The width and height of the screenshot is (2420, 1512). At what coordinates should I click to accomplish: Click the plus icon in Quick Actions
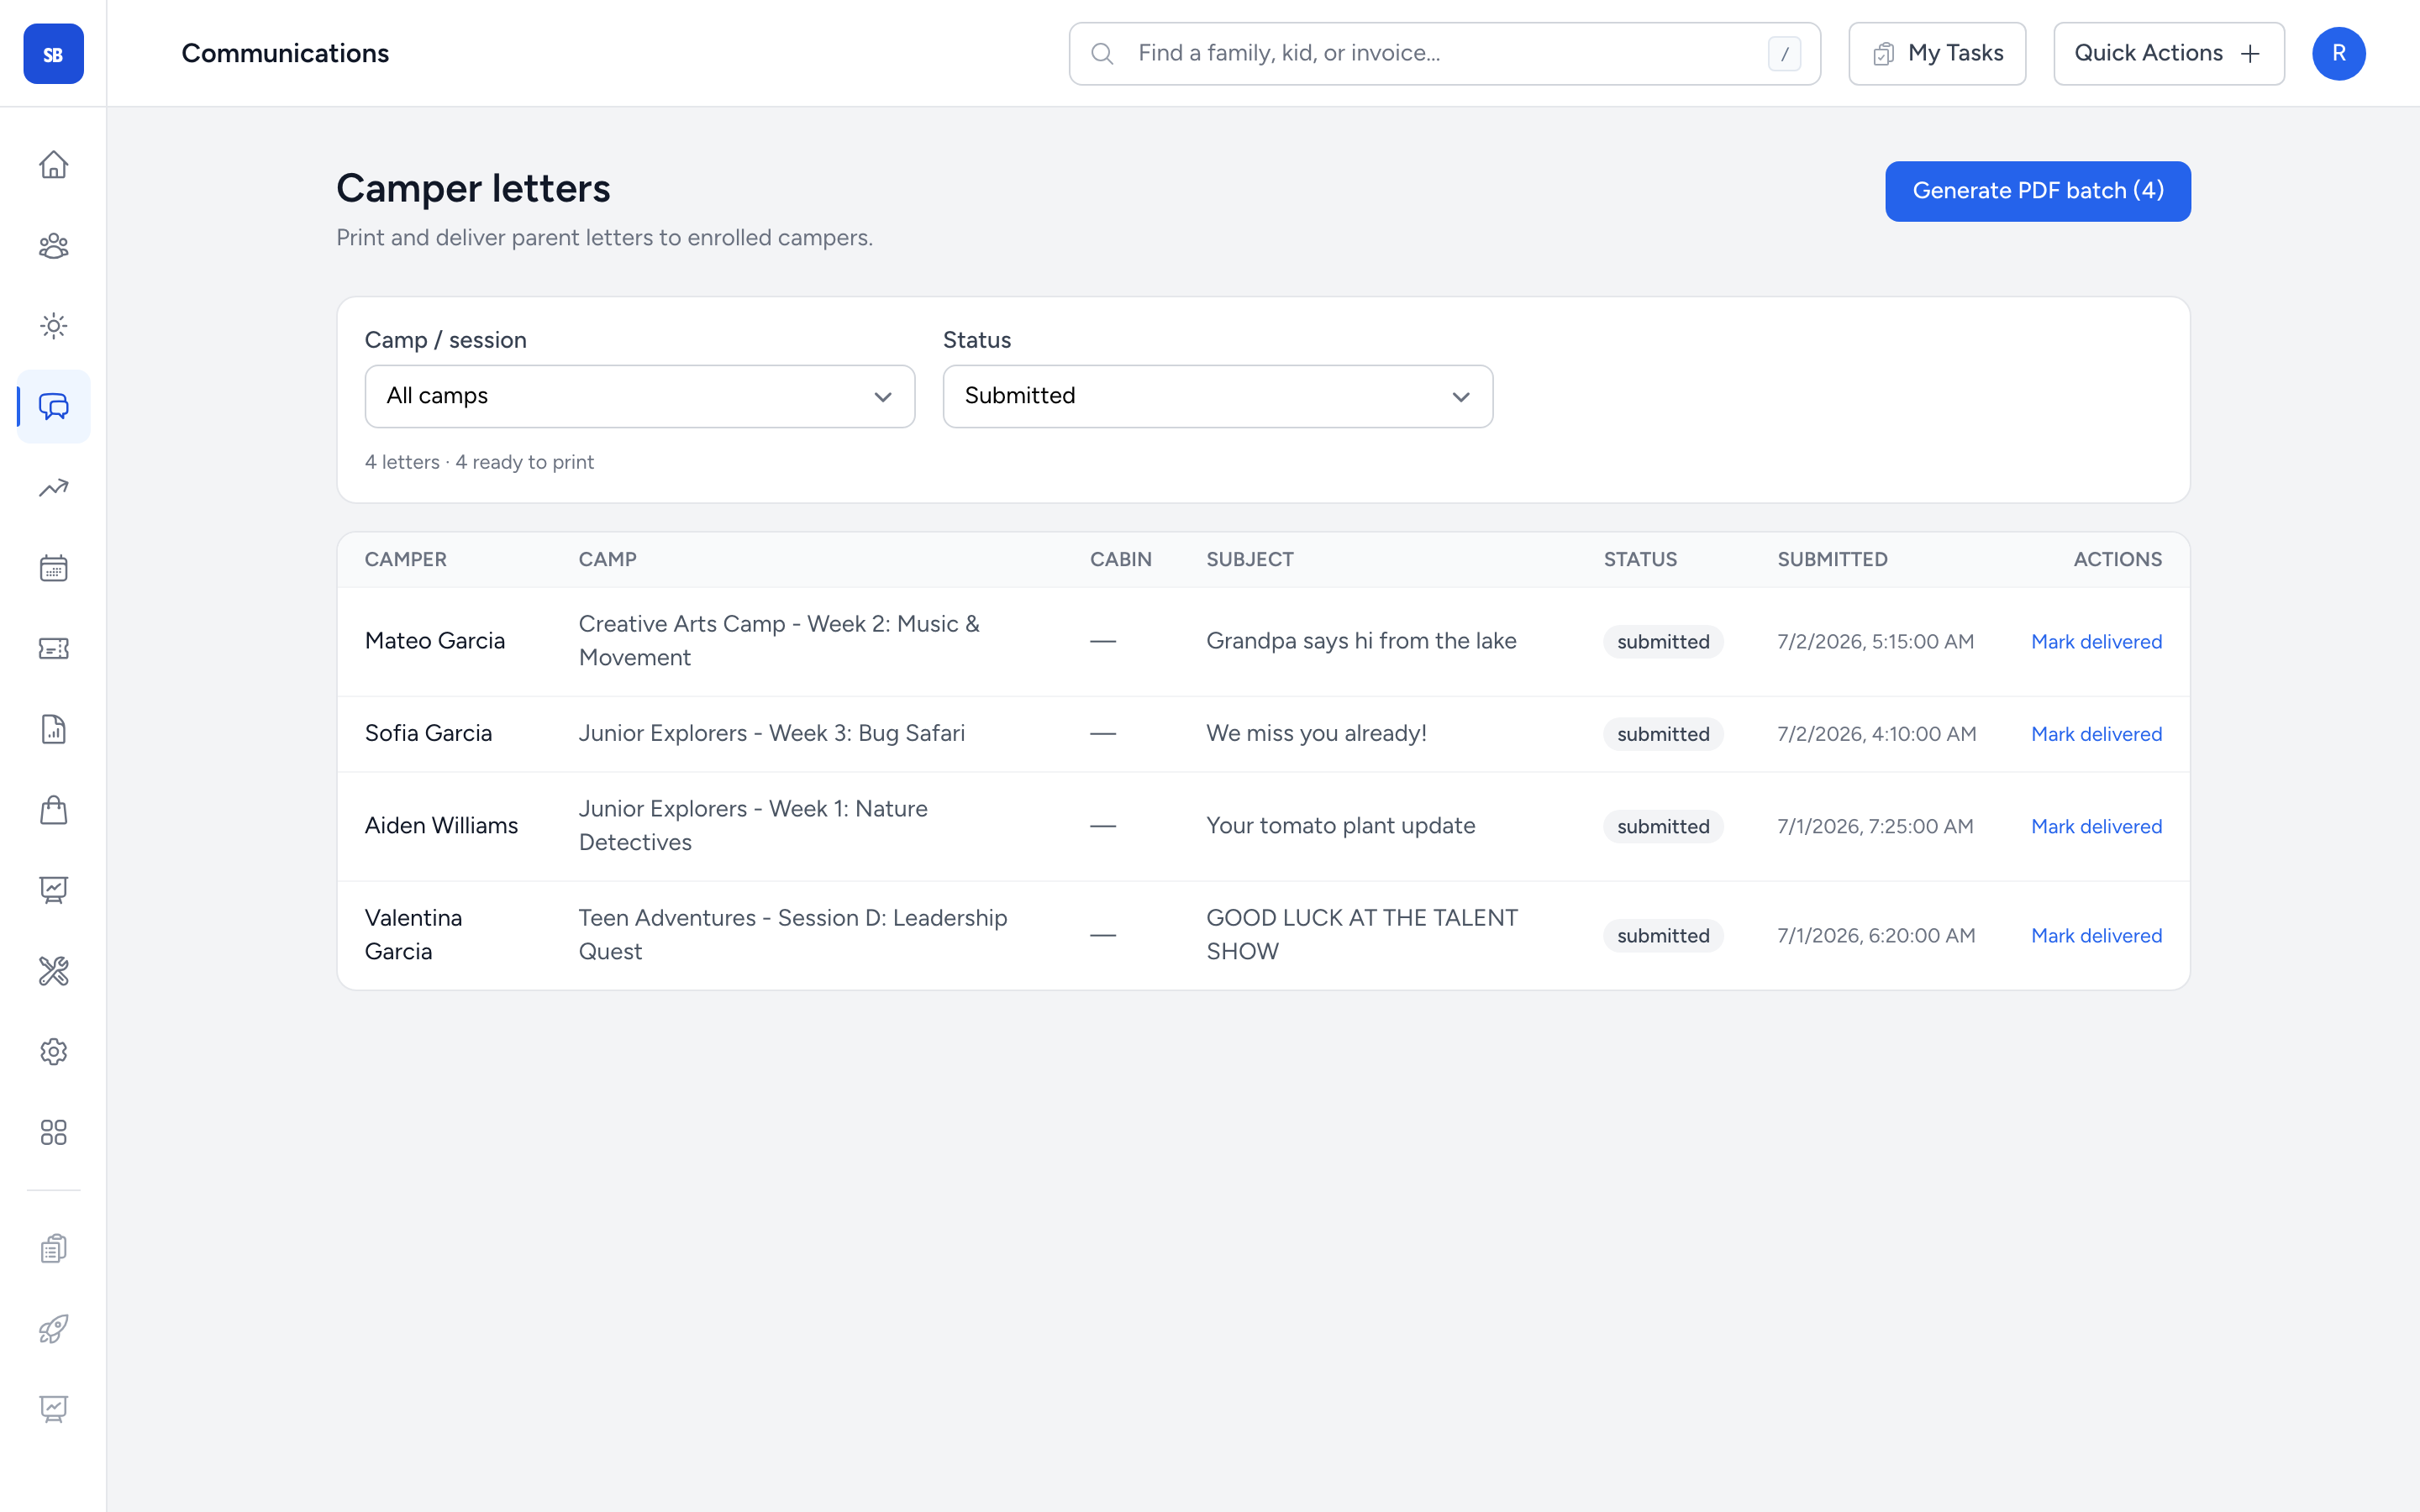pos(2250,54)
